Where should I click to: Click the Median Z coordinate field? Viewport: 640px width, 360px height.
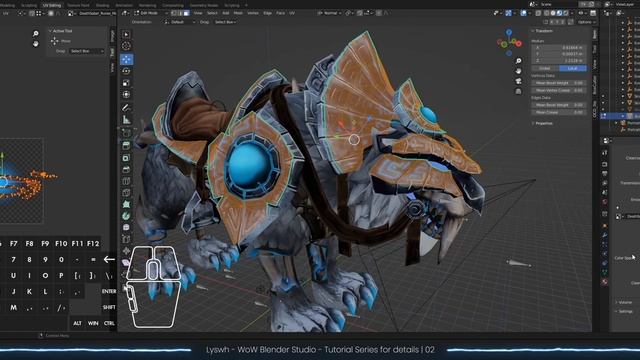[x=559, y=60]
